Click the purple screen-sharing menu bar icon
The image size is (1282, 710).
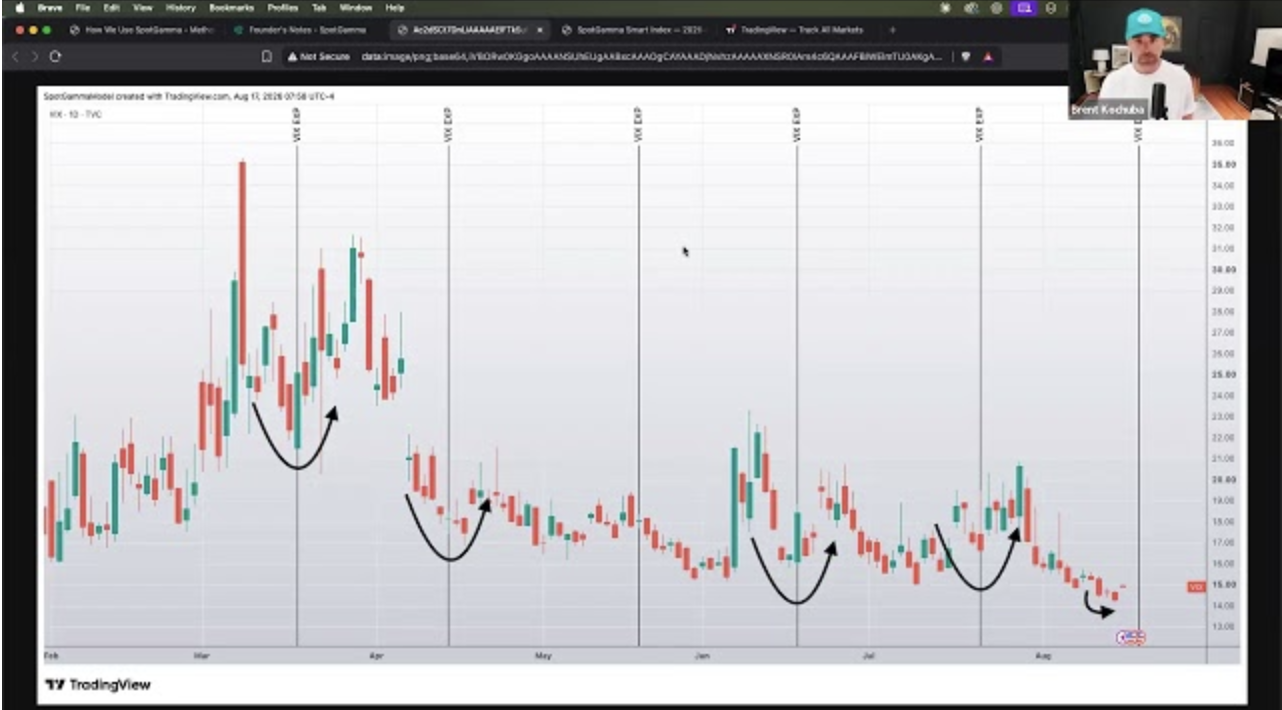1023,7
